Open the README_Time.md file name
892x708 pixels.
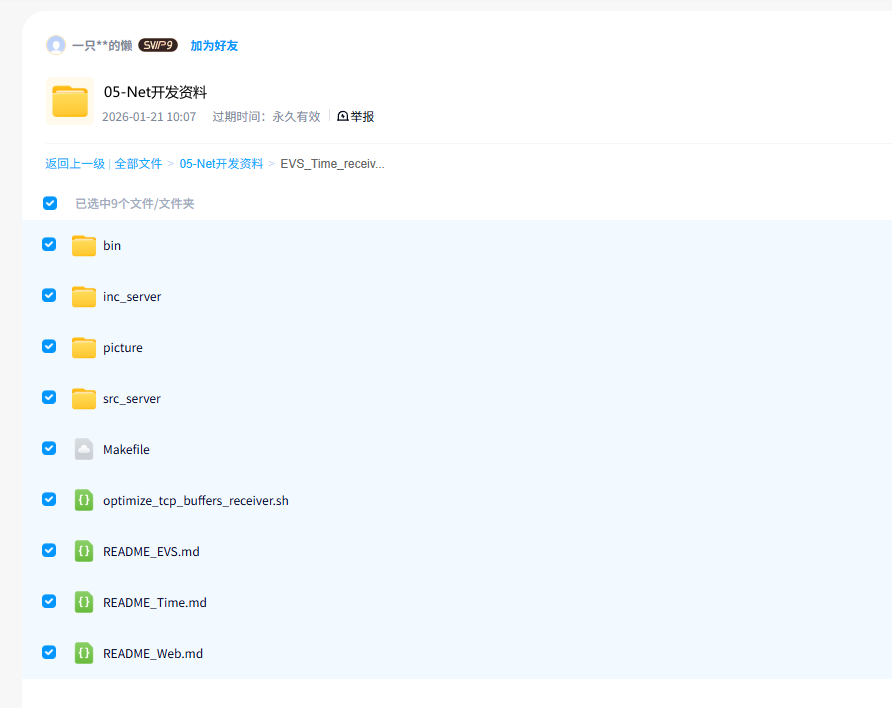[154, 603]
